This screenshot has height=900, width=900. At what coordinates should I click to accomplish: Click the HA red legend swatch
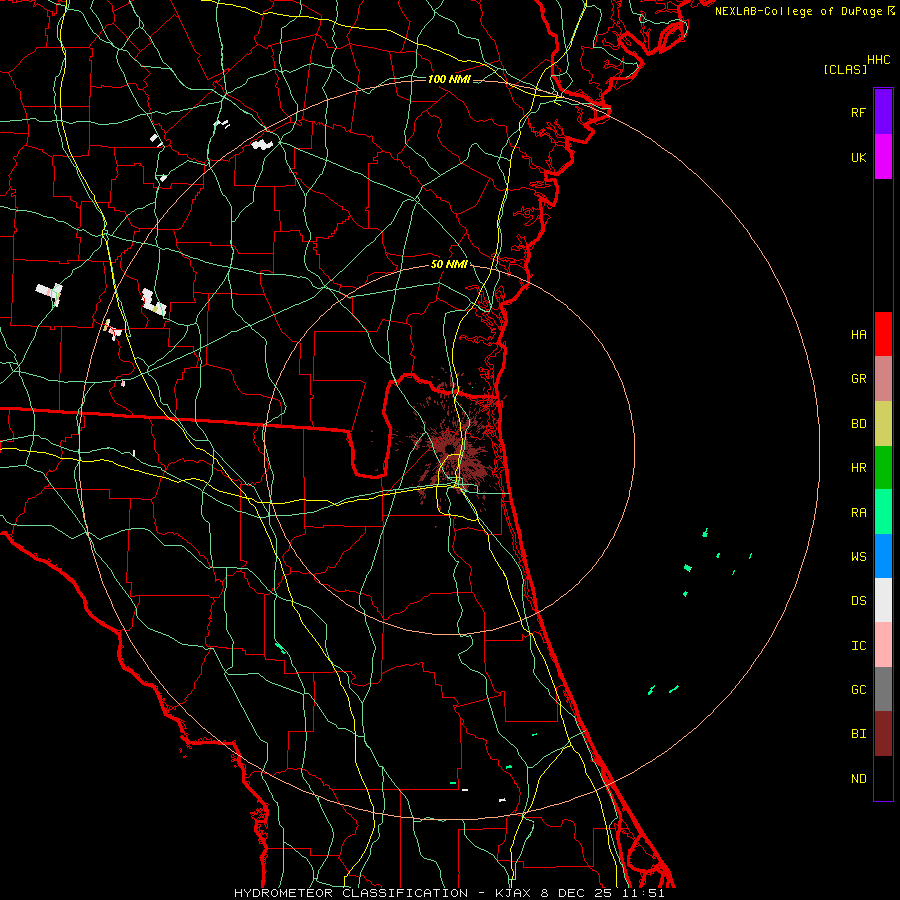coord(883,334)
